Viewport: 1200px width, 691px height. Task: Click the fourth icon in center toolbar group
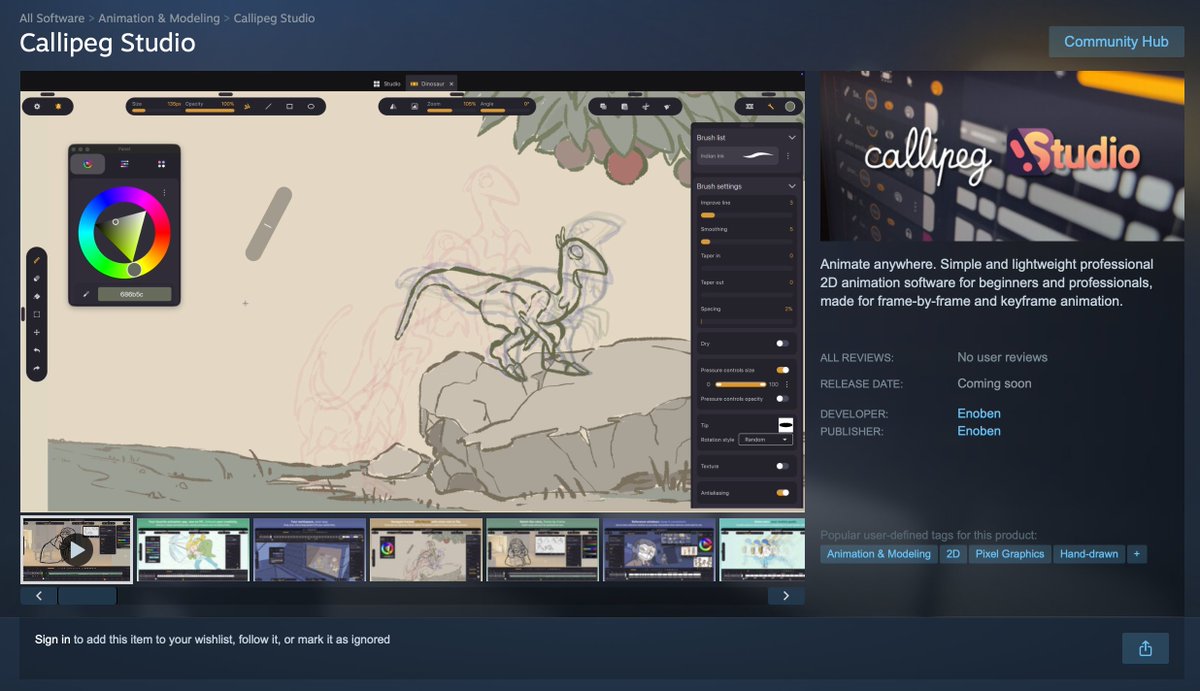point(667,105)
